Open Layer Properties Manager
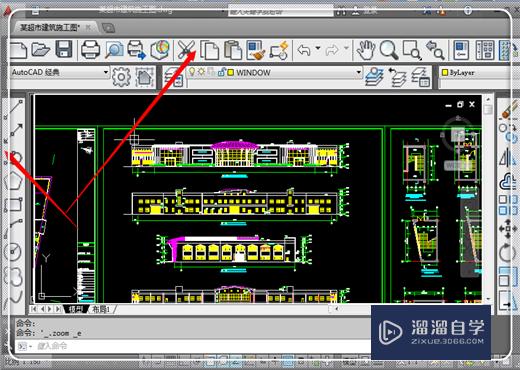The height and width of the screenshot is (370, 520). point(173,77)
